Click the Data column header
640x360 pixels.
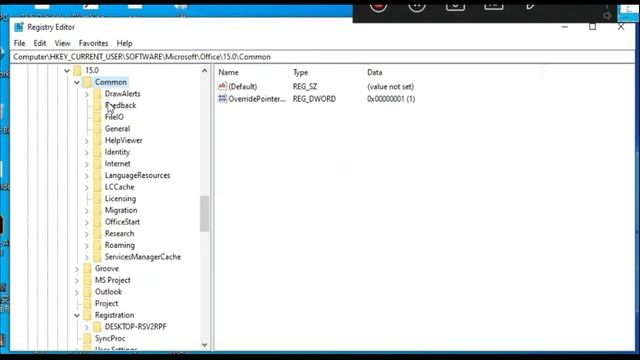pos(453,73)
